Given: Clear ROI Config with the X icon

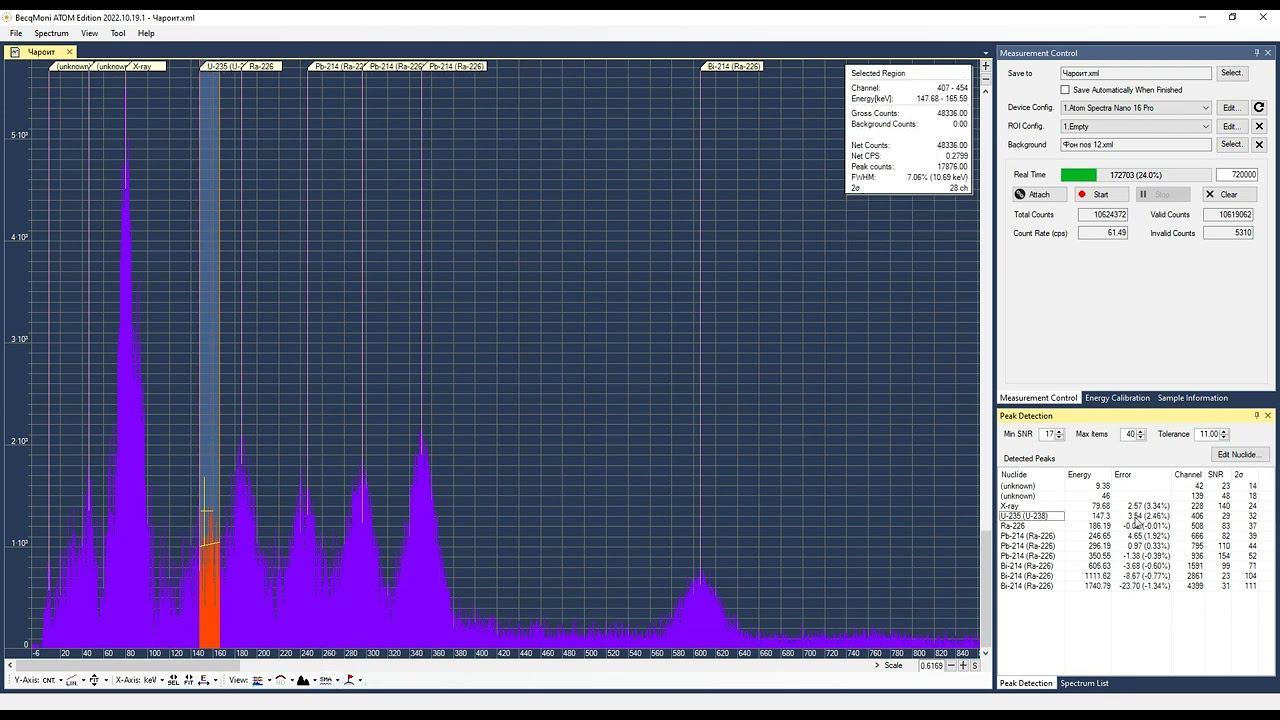Looking at the screenshot, I should (x=1259, y=126).
